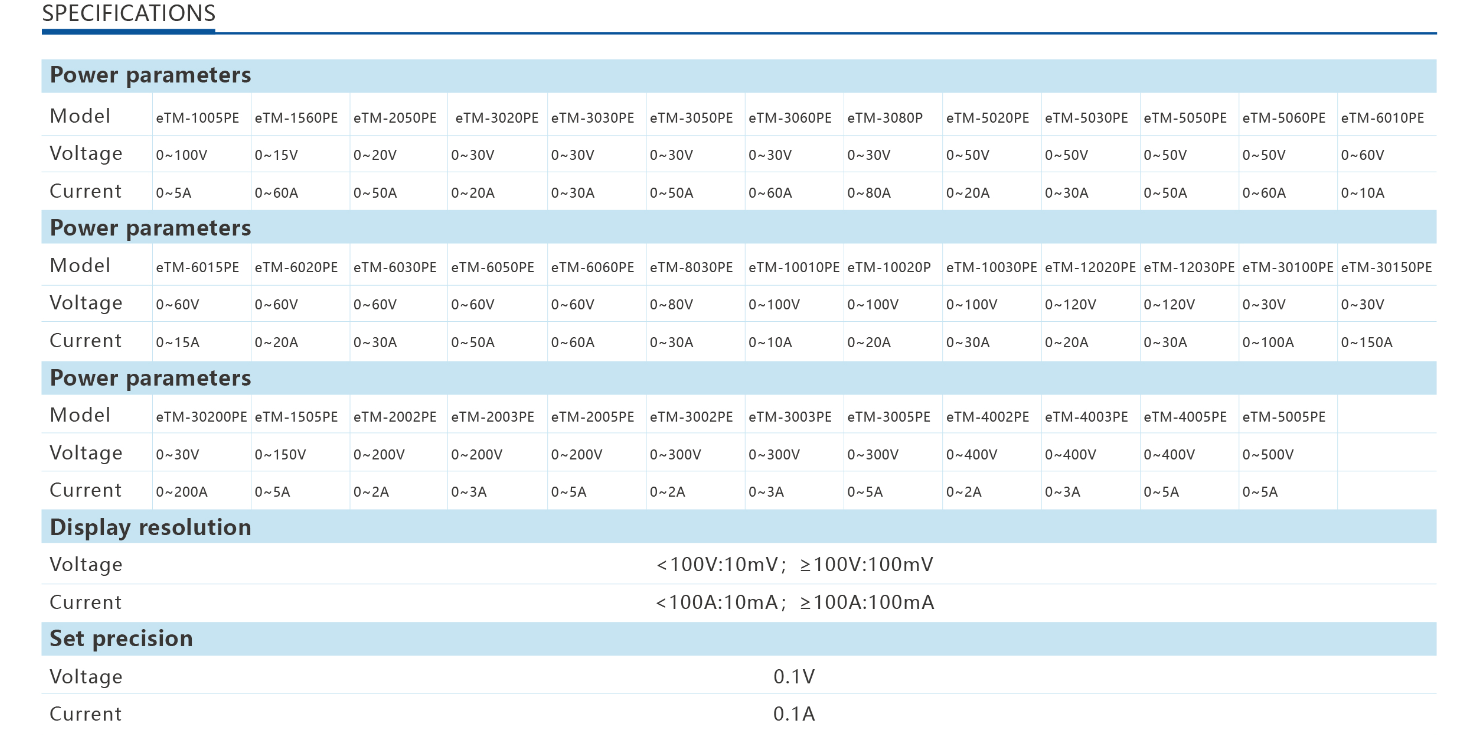Select the 0~80V voltage value
Image resolution: width=1476 pixels, height=735 pixels.
pyautogui.click(x=671, y=305)
